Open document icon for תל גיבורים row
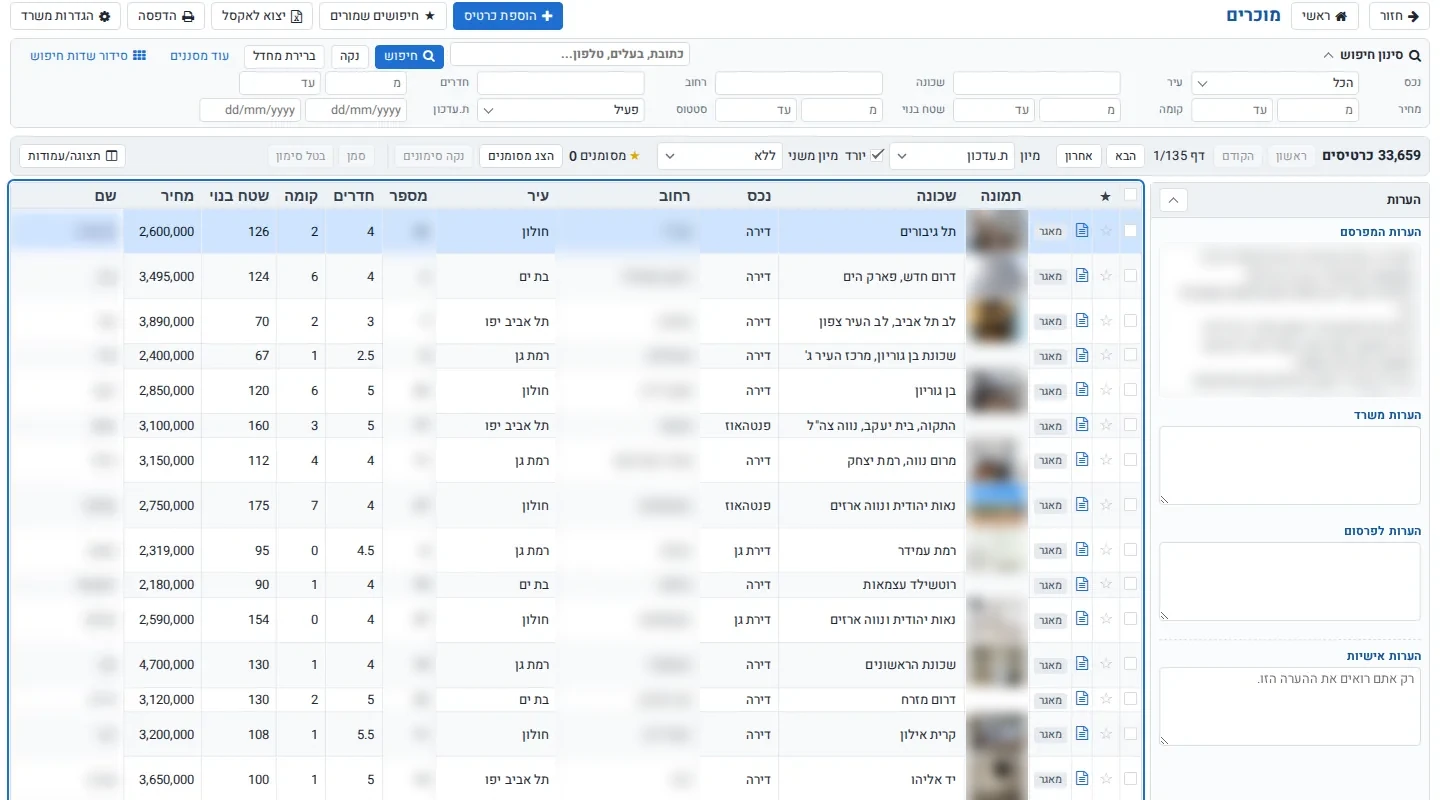 [1081, 231]
